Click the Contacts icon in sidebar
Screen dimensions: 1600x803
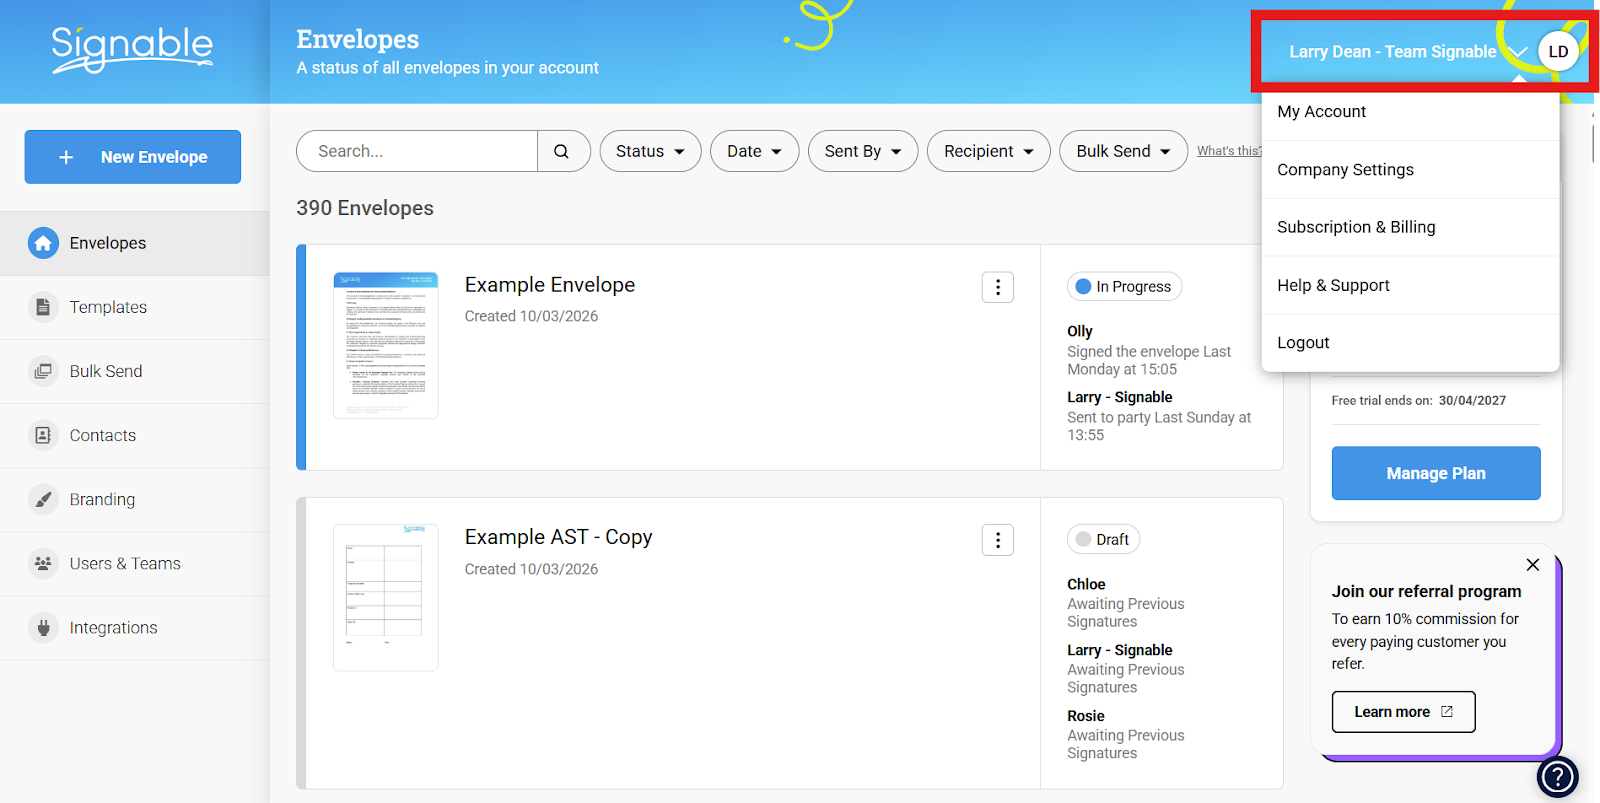(x=43, y=435)
